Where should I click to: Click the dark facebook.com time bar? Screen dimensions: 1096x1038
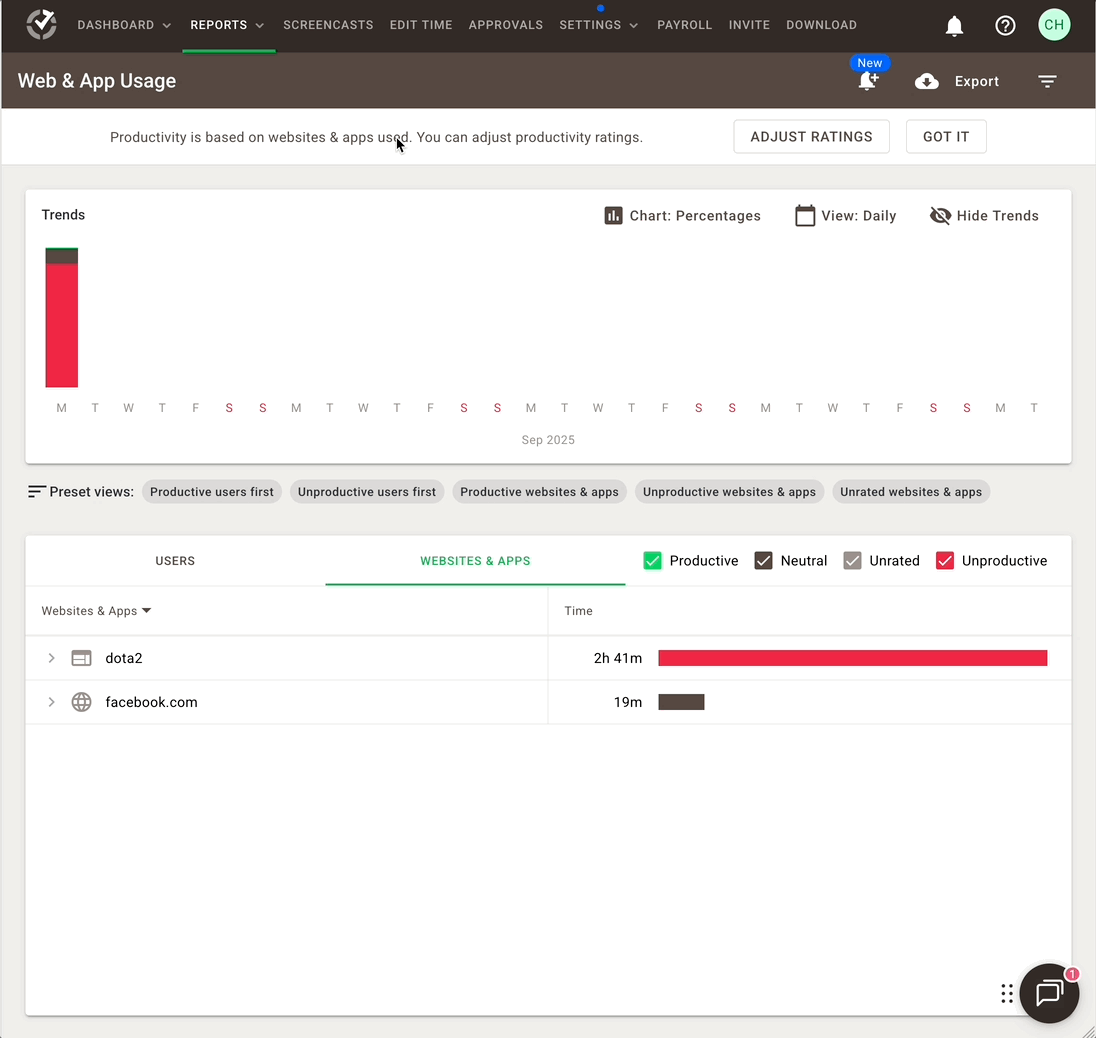pyautogui.click(x=682, y=702)
